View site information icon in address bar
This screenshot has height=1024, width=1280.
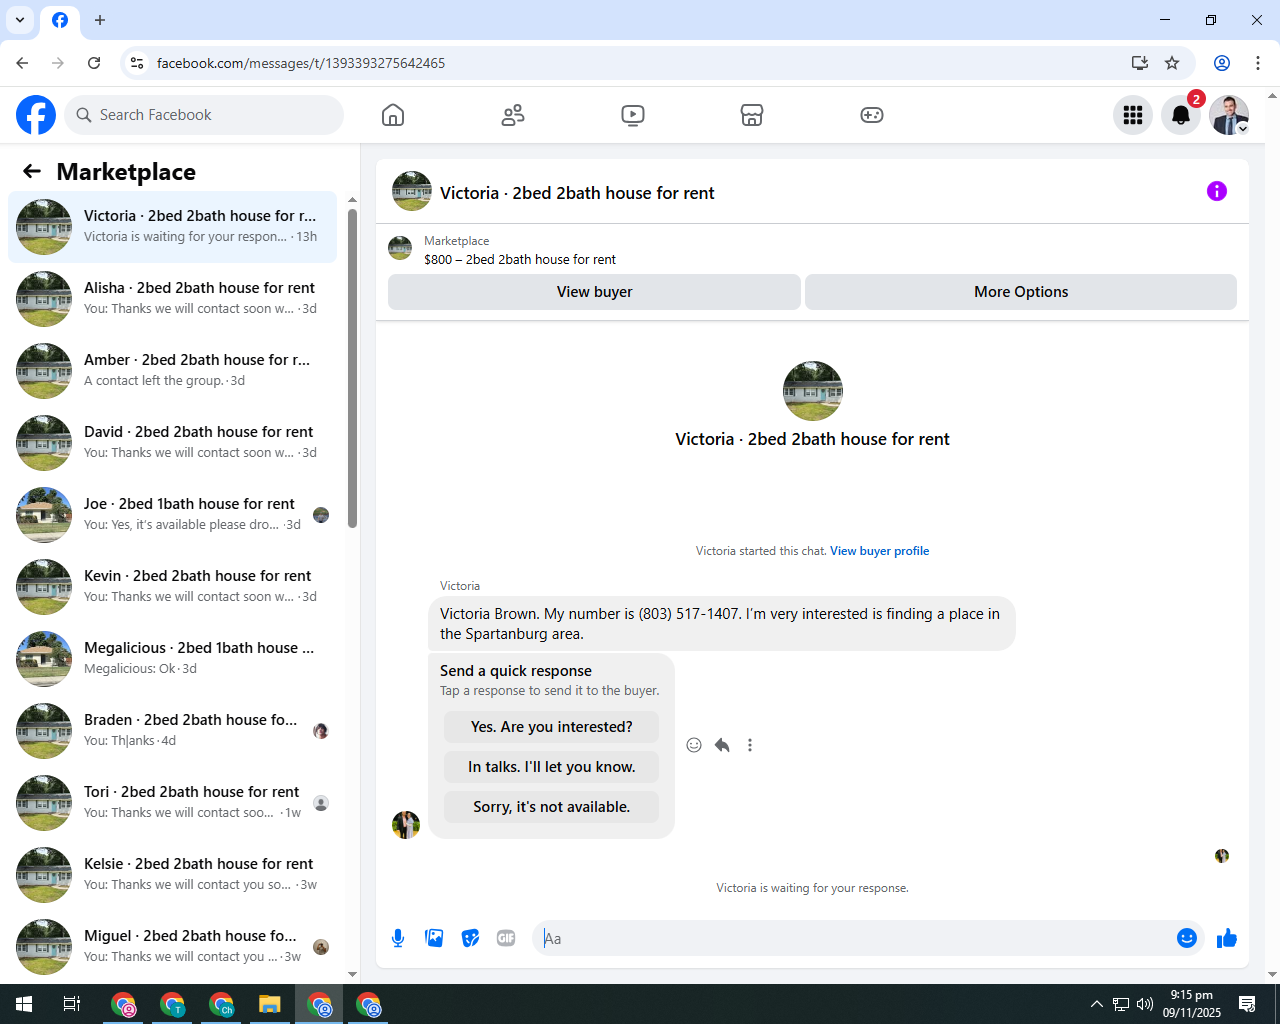(x=137, y=63)
